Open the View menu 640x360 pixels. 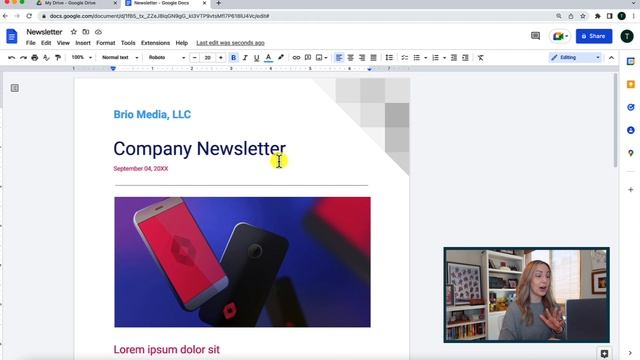63,43
